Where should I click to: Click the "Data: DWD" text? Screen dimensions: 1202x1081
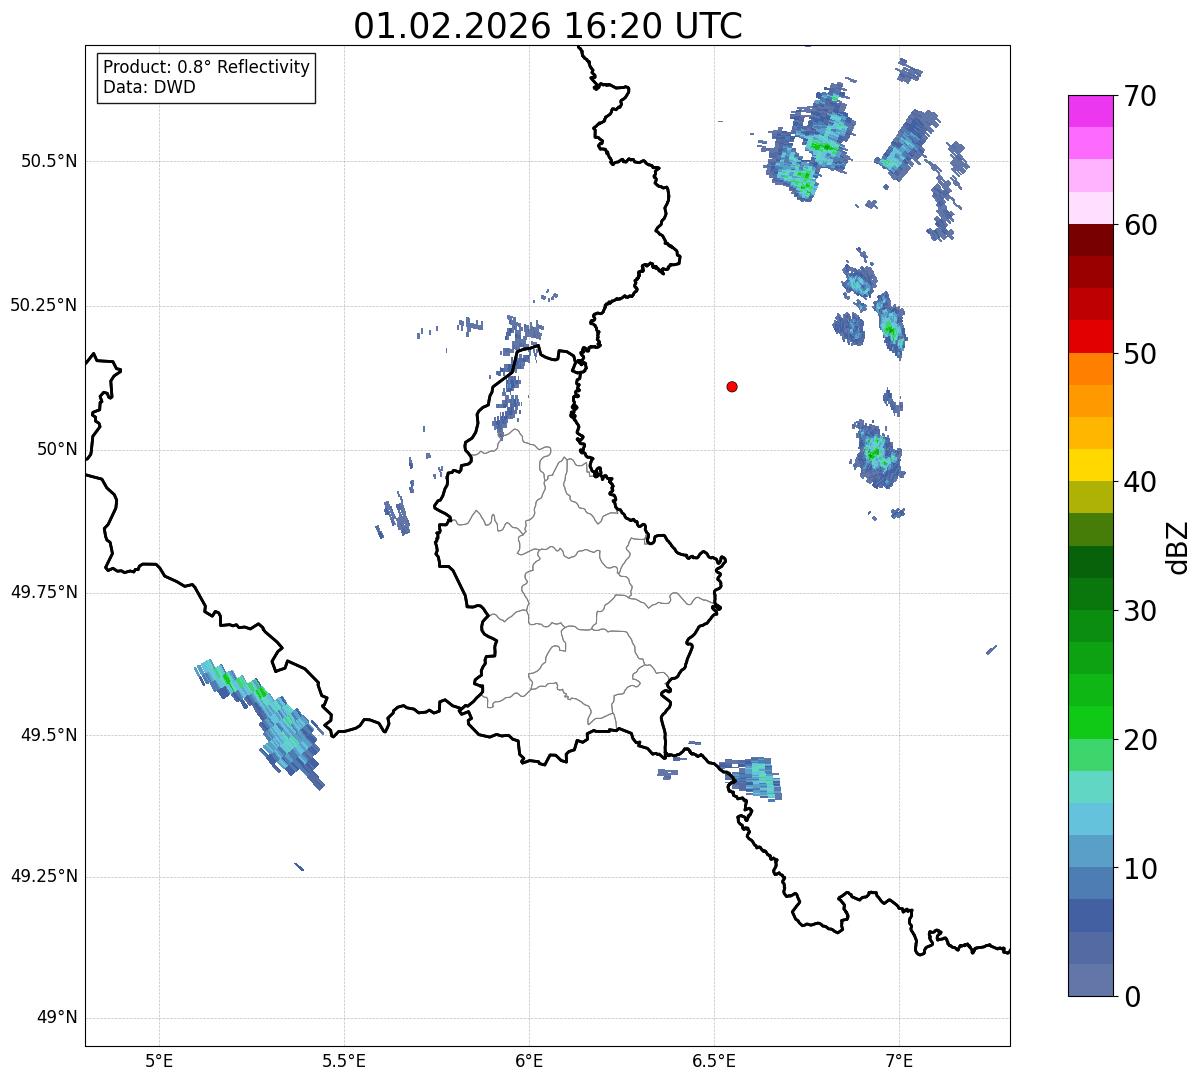tap(150, 87)
